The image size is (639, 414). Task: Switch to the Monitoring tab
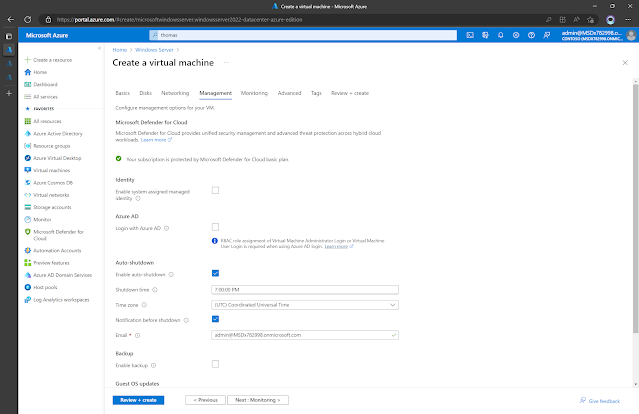pyautogui.click(x=254, y=93)
